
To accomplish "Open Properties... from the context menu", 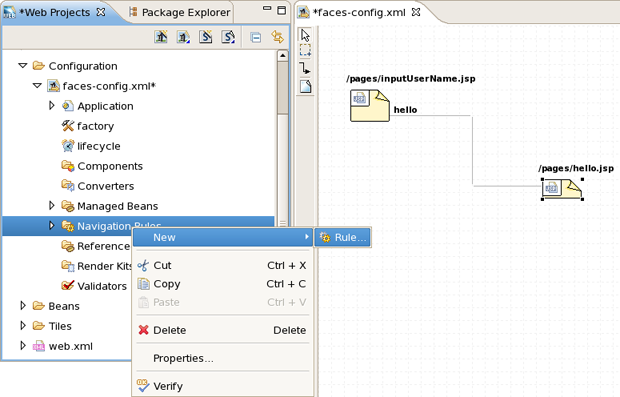I will [222, 358].
